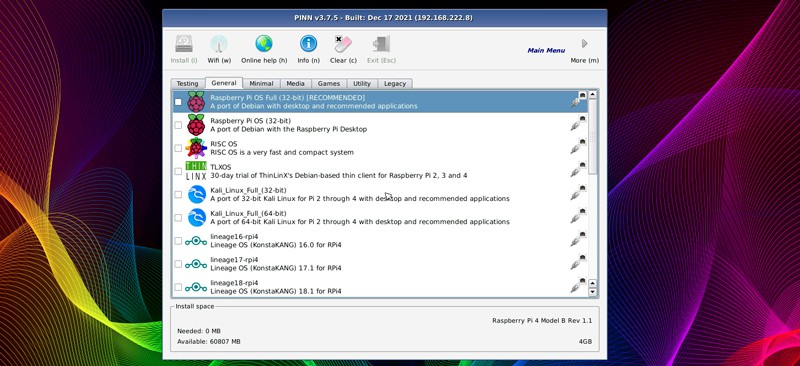Image resolution: width=800 pixels, height=366 pixels.
Task: Select '30-day trial of ThinLinX's Debian-based thin client' description
Action: tap(338, 176)
